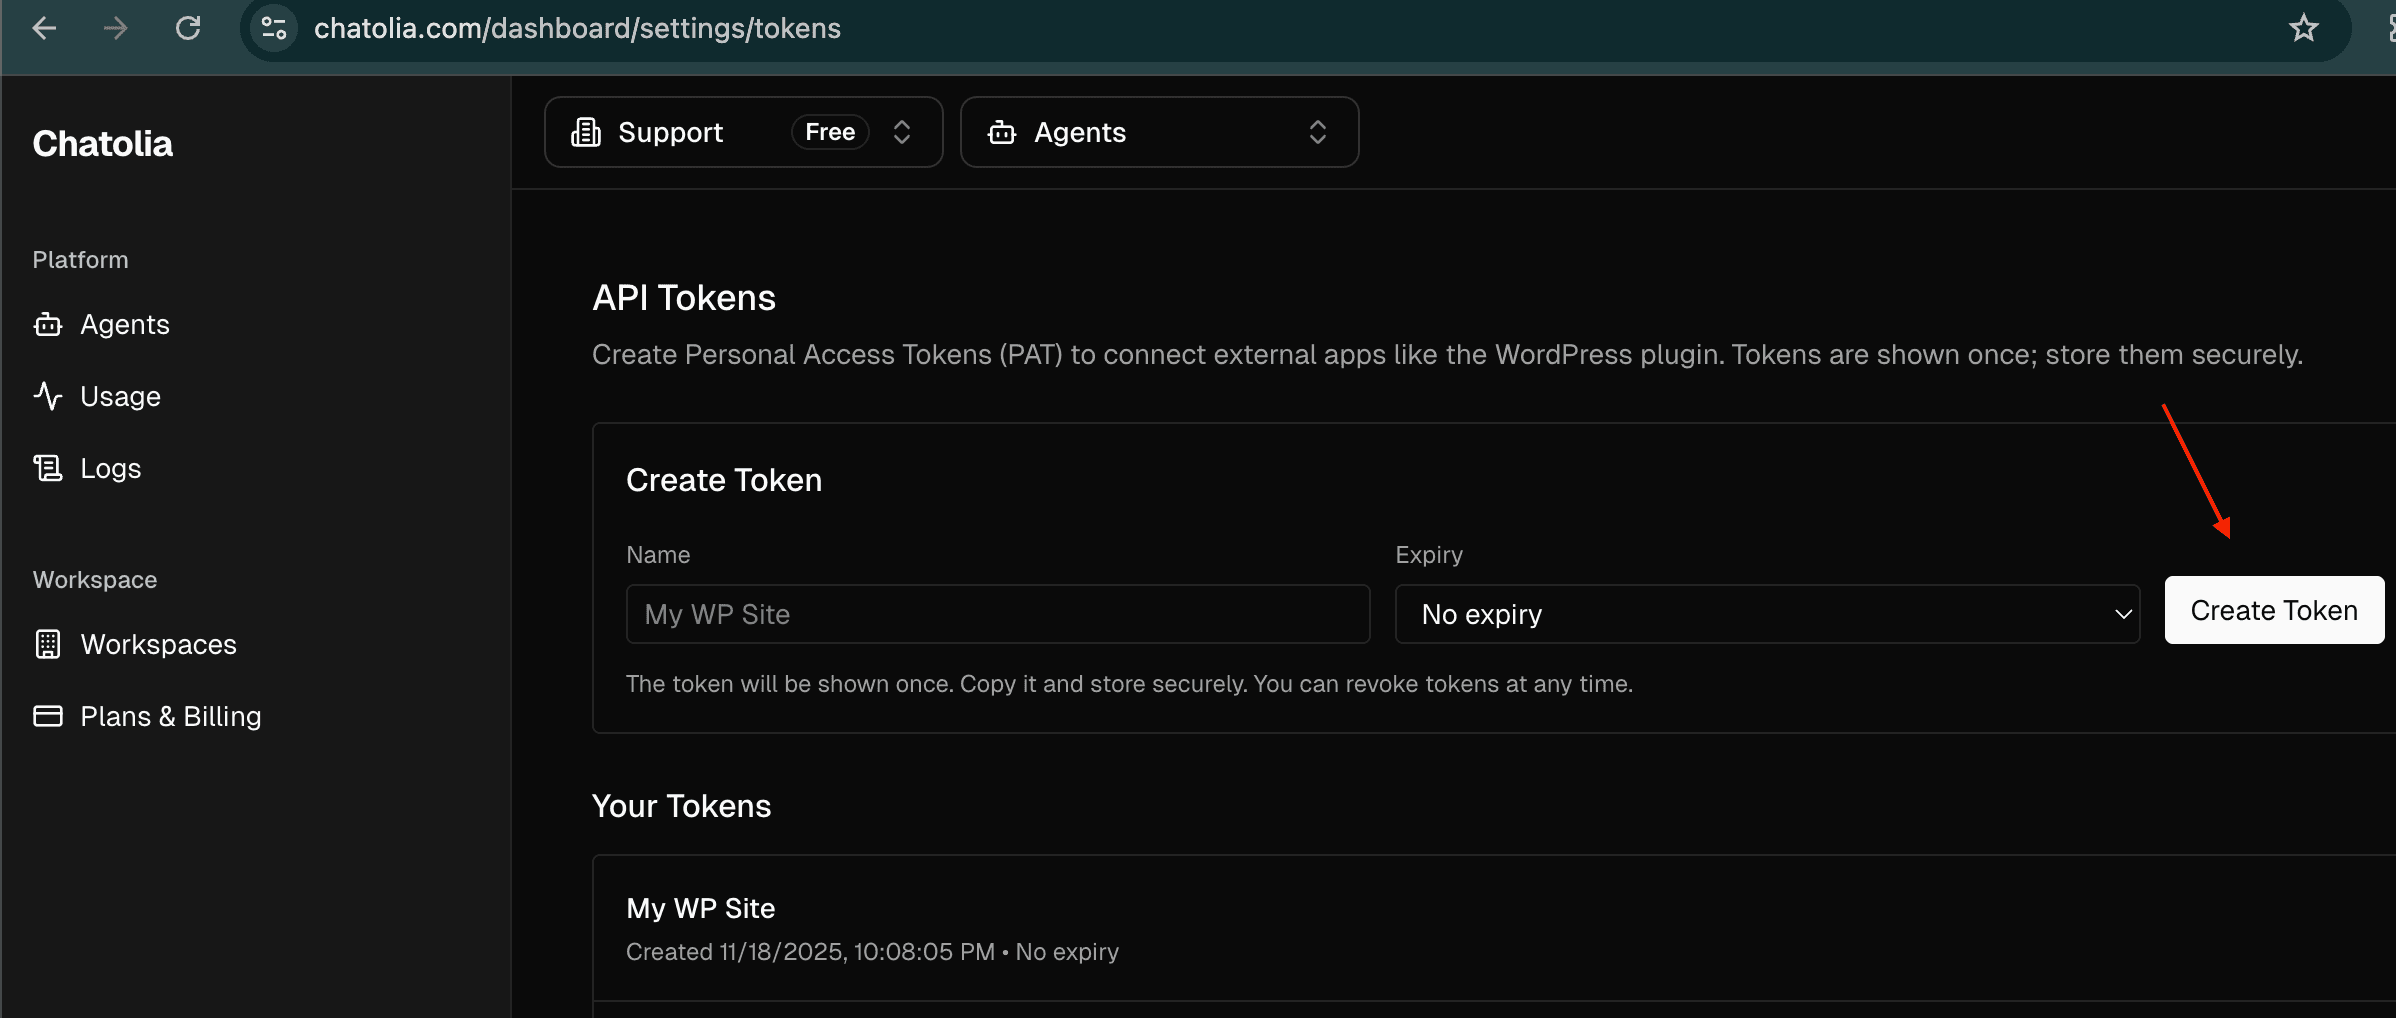
Task: Click the robot icon in top Agents selector
Action: click(1002, 132)
